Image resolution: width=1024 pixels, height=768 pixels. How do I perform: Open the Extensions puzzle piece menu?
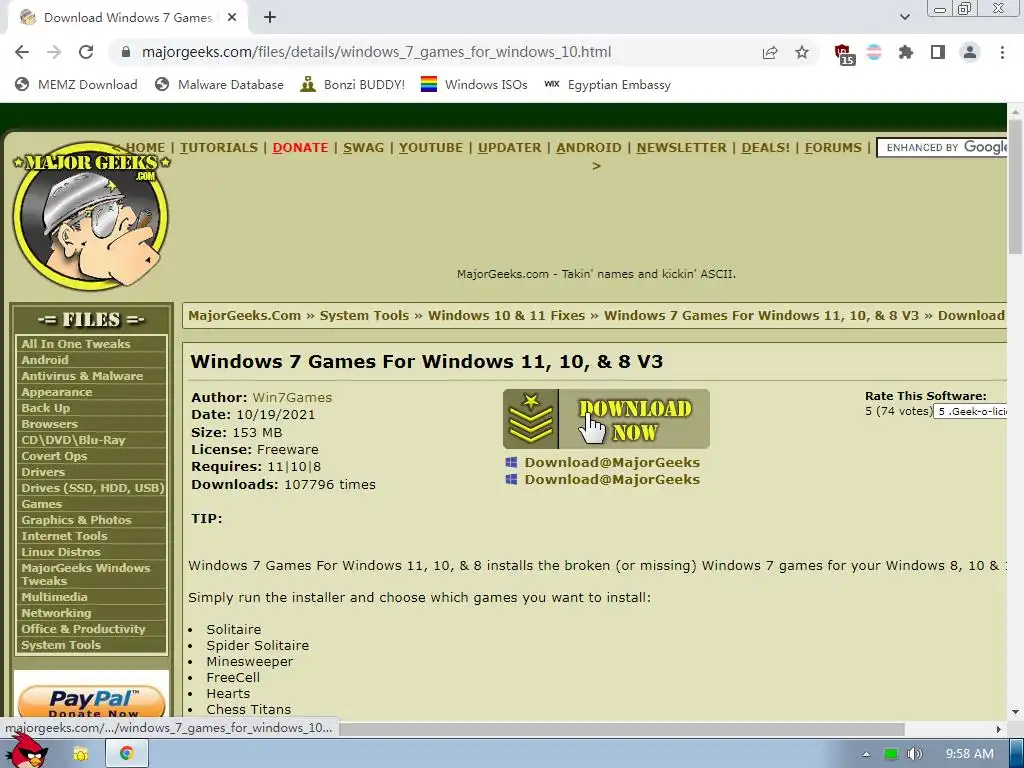(906, 52)
